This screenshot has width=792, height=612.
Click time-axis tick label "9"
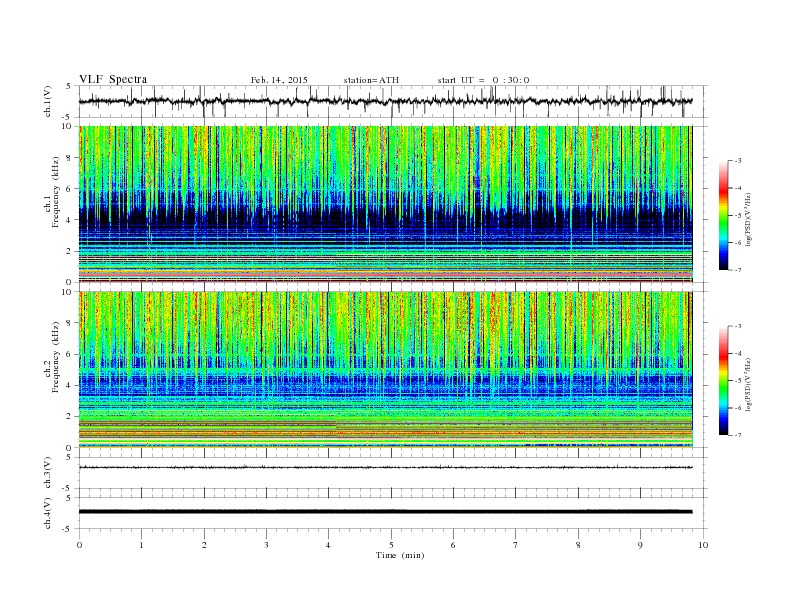[x=640, y=545]
